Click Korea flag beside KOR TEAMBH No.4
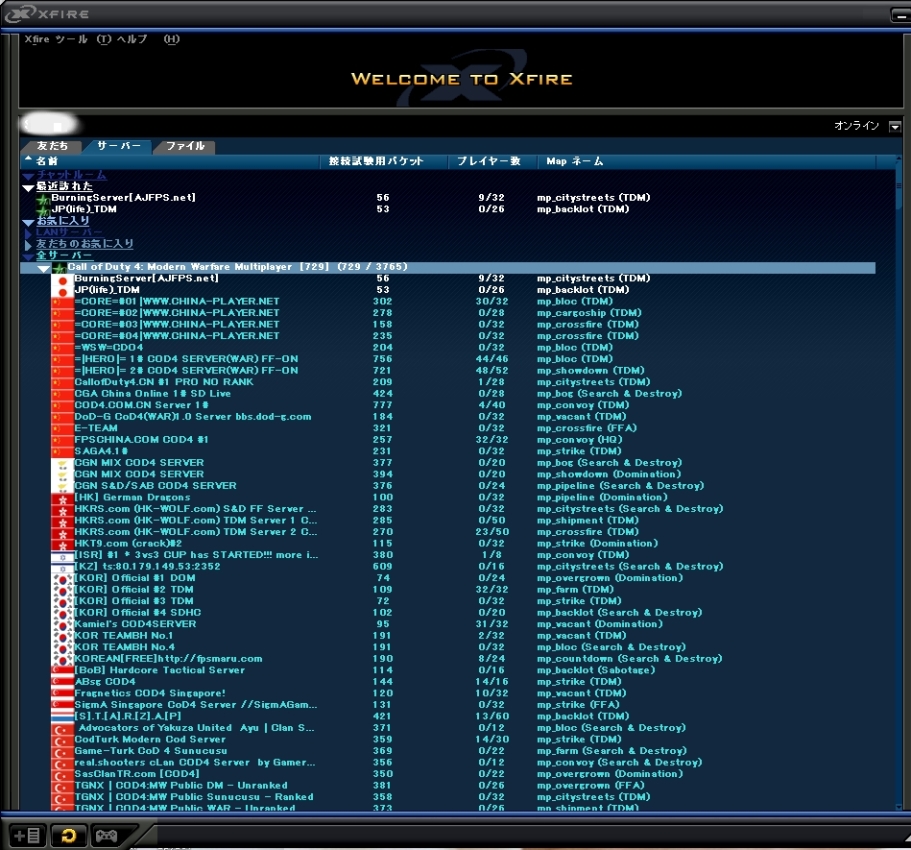 coord(62,647)
